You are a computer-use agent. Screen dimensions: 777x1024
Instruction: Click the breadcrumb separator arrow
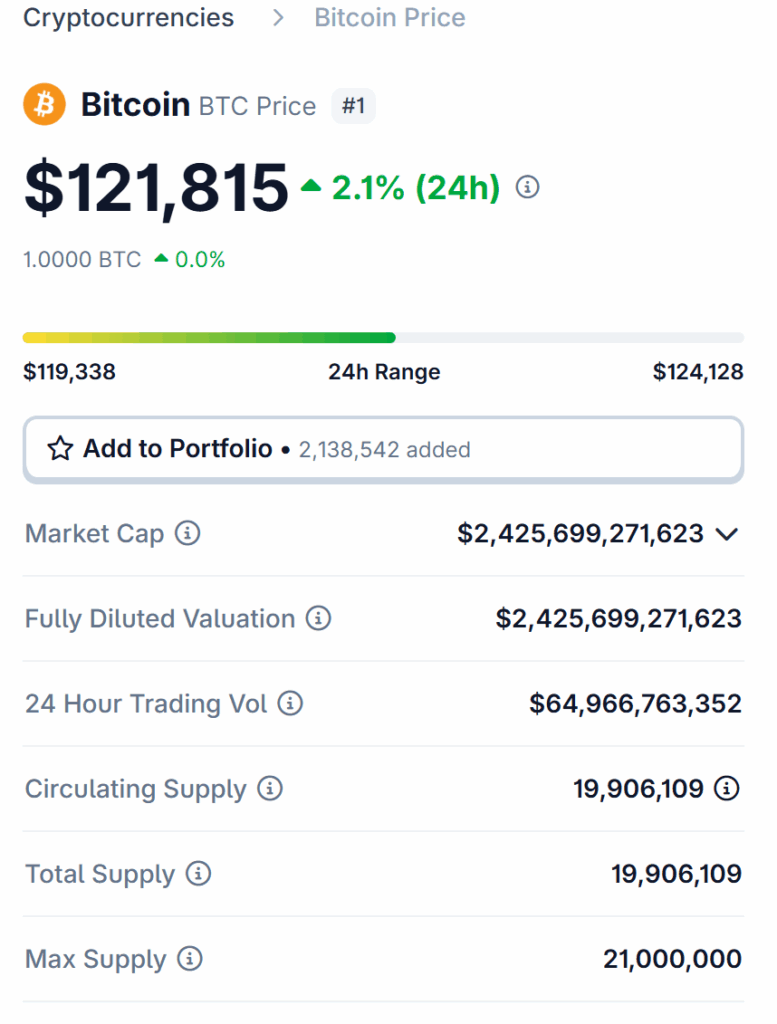pyautogui.click(x=277, y=18)
